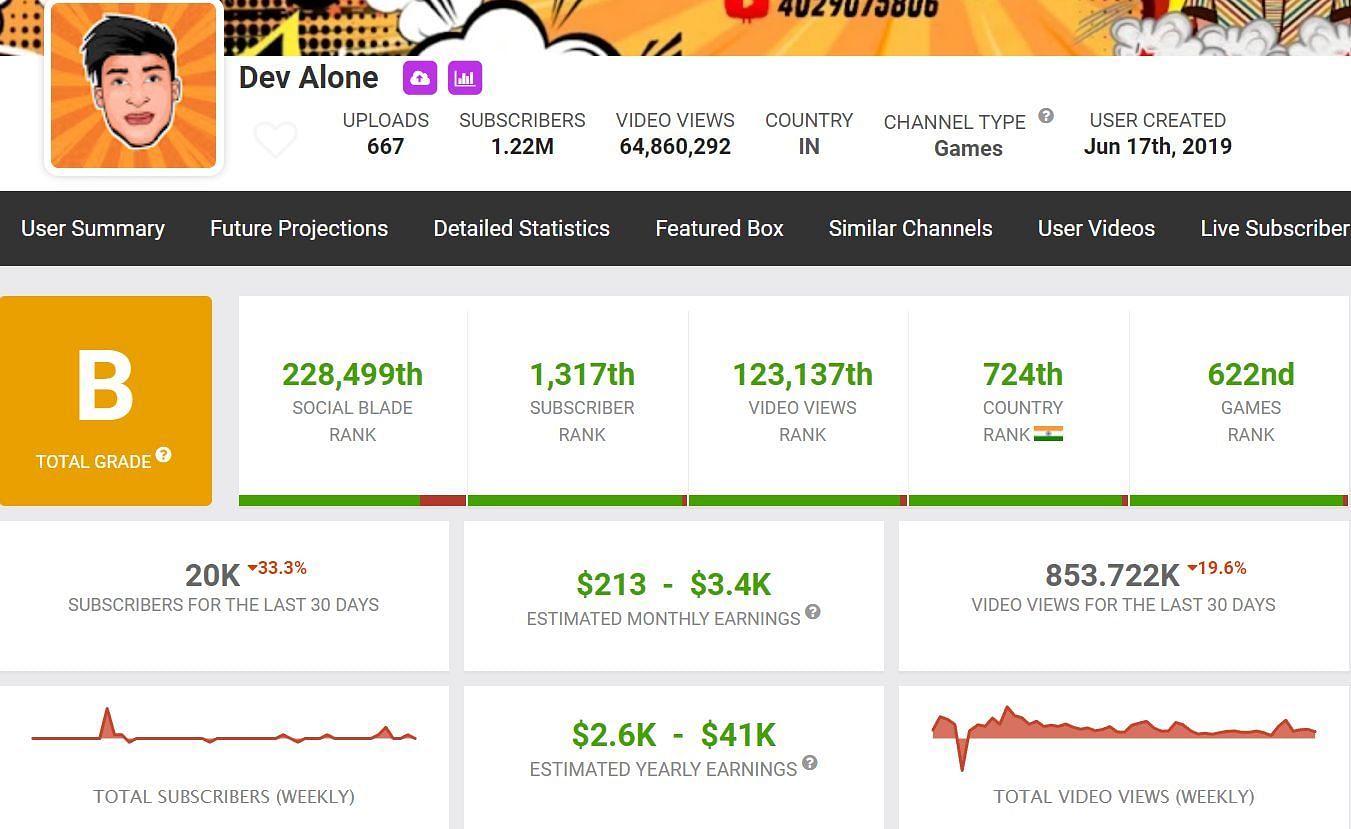
Task: Click the orange B total grade box
Action: [106, 400]
